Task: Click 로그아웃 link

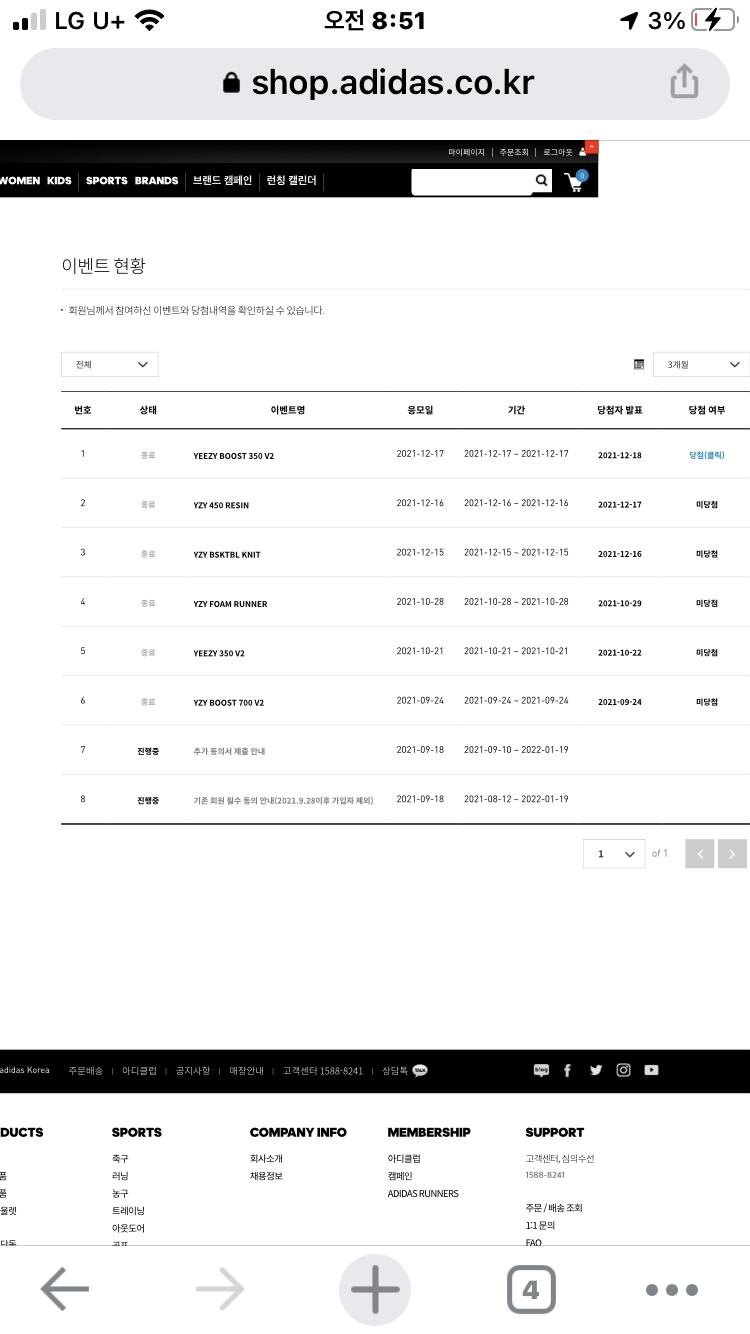Action: click(x=558, y=153)
